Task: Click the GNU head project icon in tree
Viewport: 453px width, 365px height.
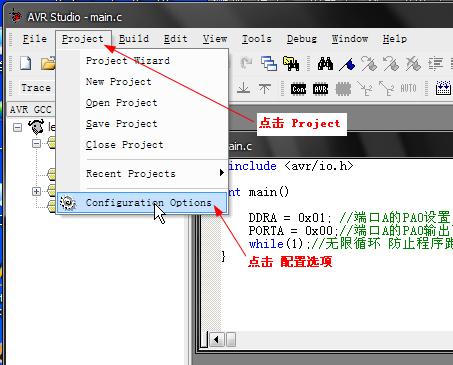Action: [x=36, y=127]
